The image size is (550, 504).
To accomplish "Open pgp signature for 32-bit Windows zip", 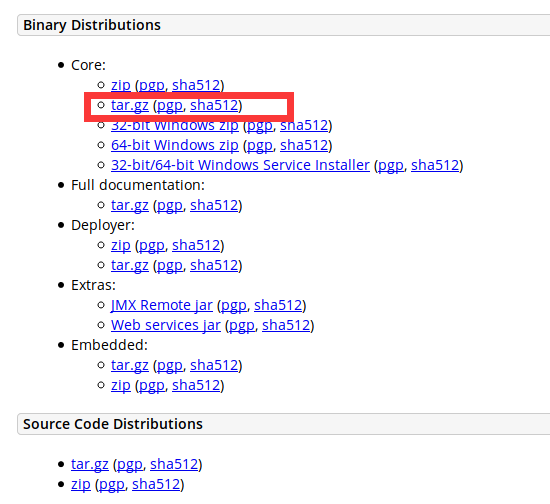I will click(260, 125).
